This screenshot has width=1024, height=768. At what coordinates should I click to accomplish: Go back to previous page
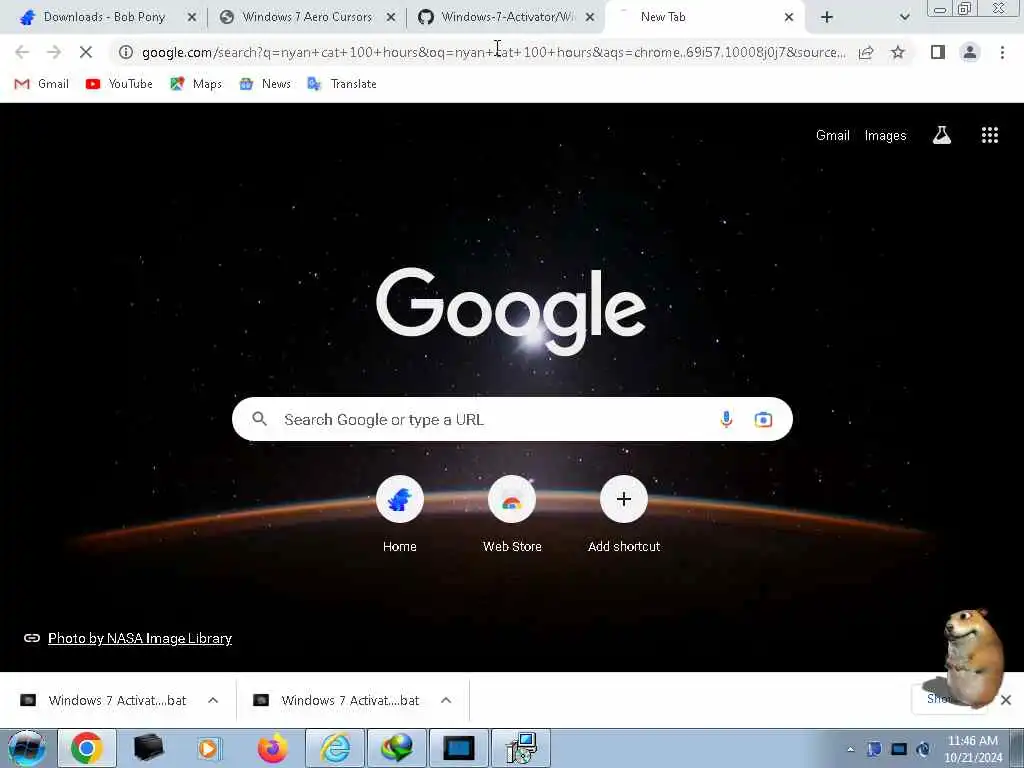(22, 52)
